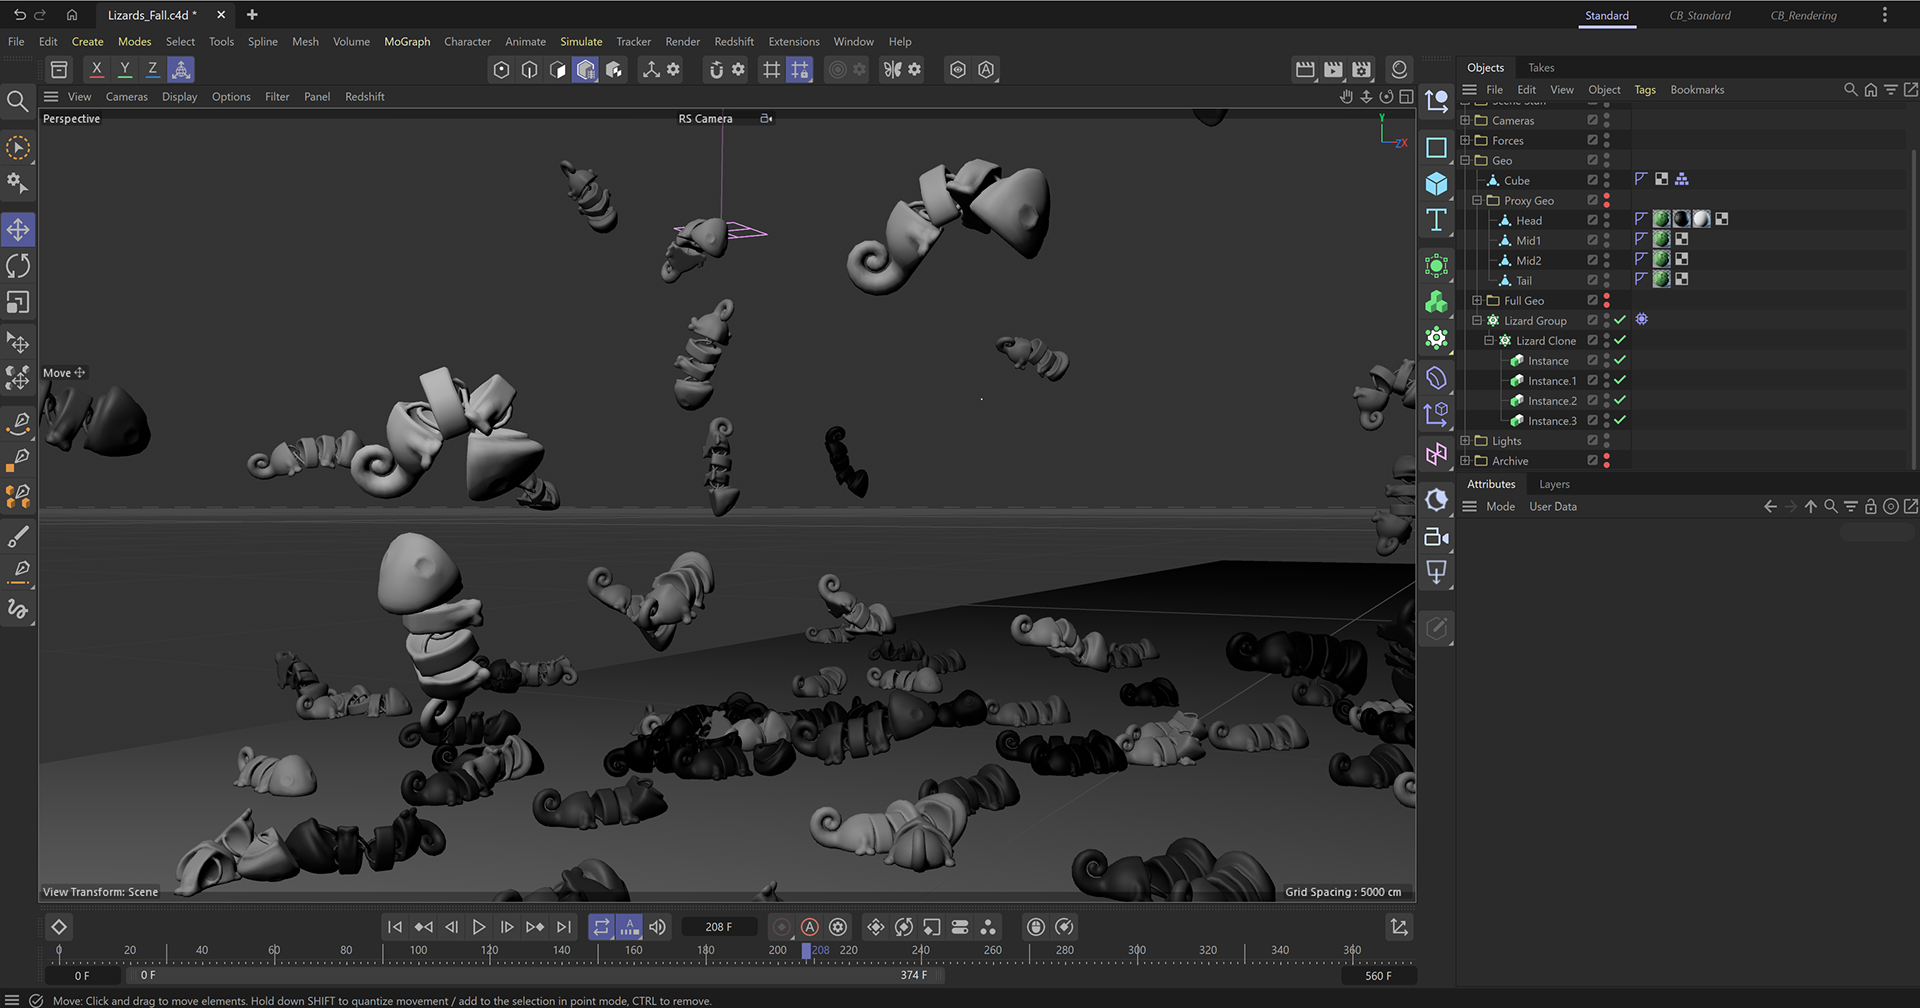Open Edit Render Settings clapperboard icon
Image resolution: width=1920 pixels, height=1008 pixels.
coord(1361,69)
